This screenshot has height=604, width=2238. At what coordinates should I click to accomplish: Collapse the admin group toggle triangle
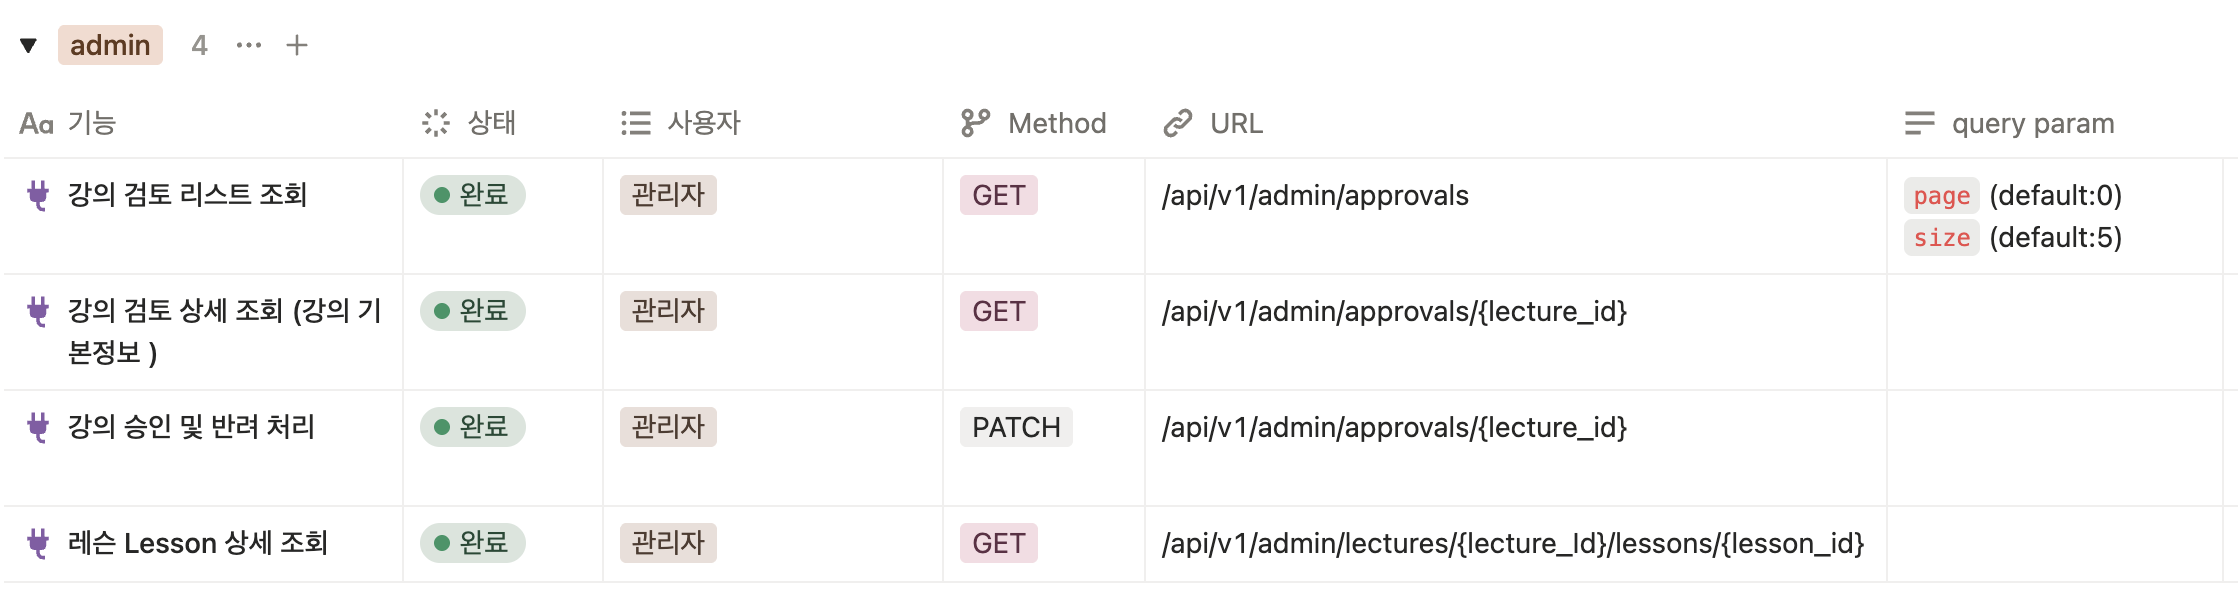(28, 45)
